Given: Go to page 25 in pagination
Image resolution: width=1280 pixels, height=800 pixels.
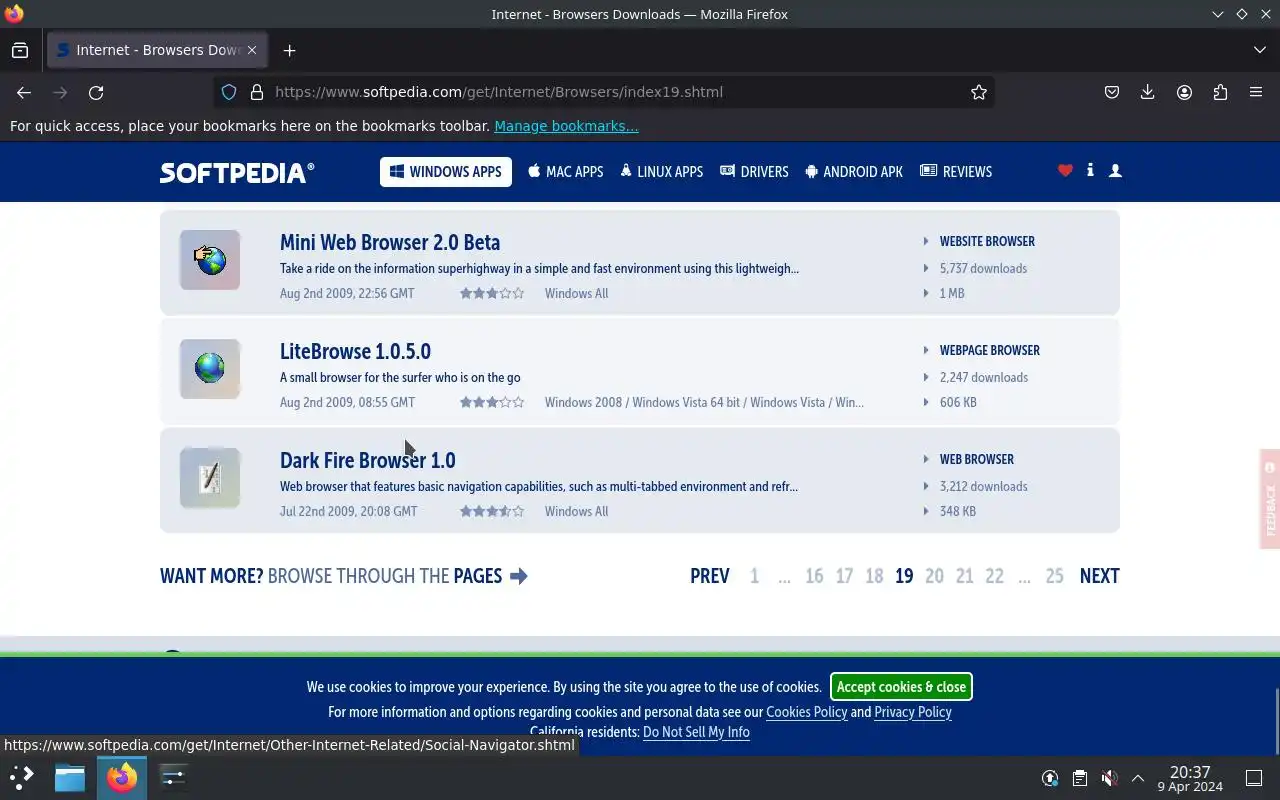Looking at the screenshot, I should click(x=1054, y=576).
